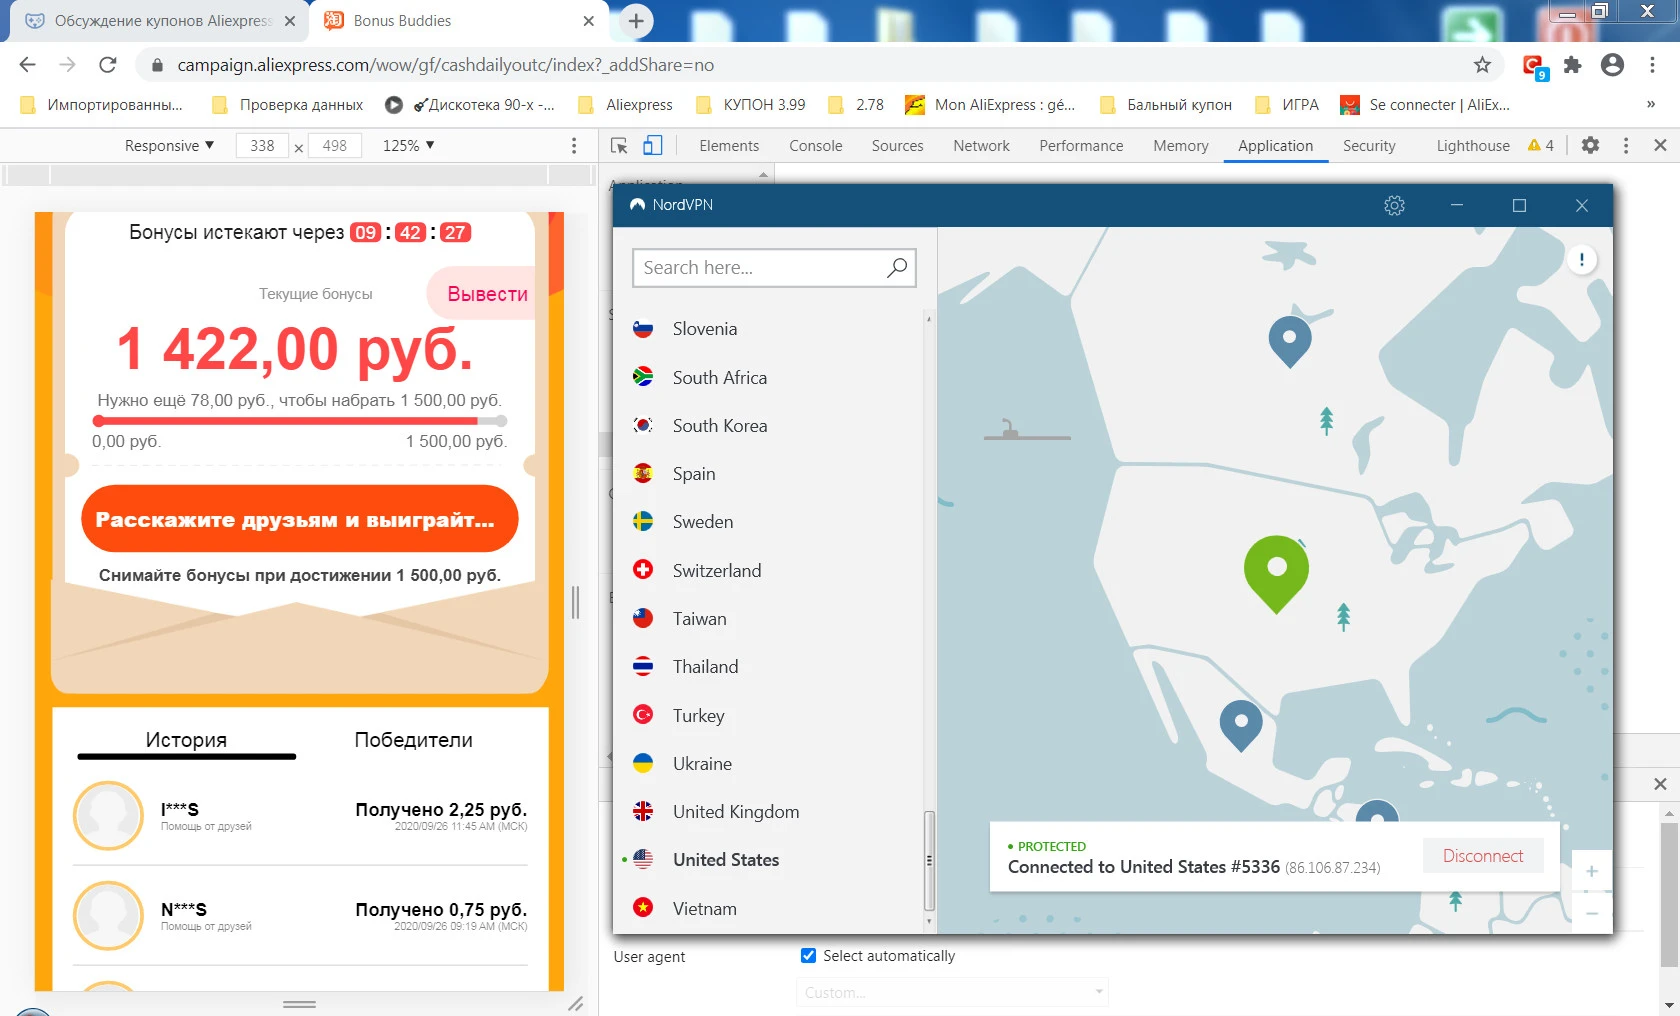Toggle the device toolbar in DevTools
1680x1016 pixels.
pyautogui.click(x=652, y=146)
